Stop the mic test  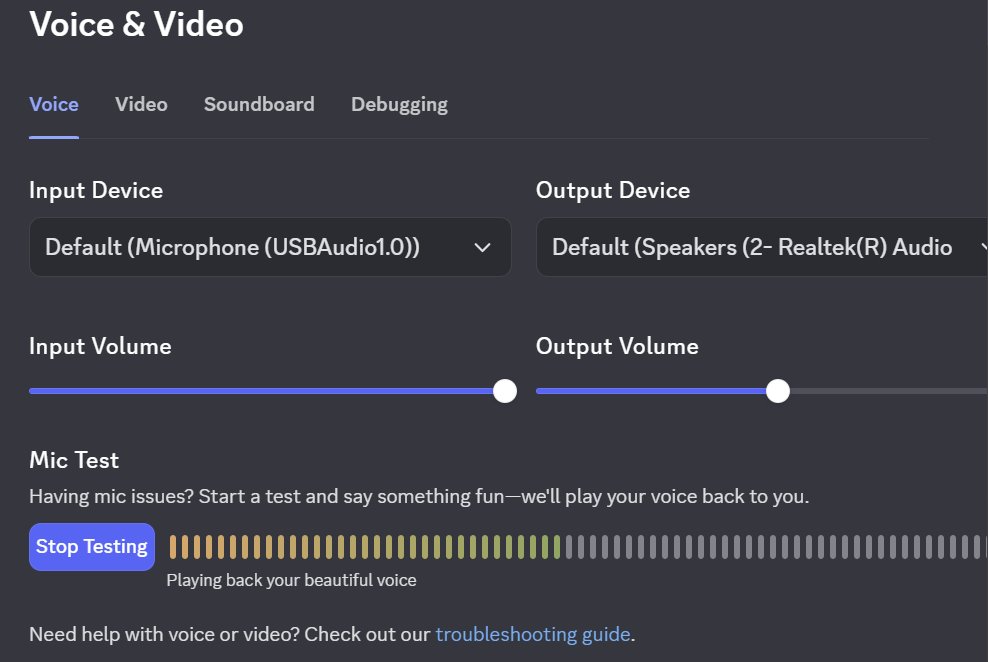pos(92,547)
